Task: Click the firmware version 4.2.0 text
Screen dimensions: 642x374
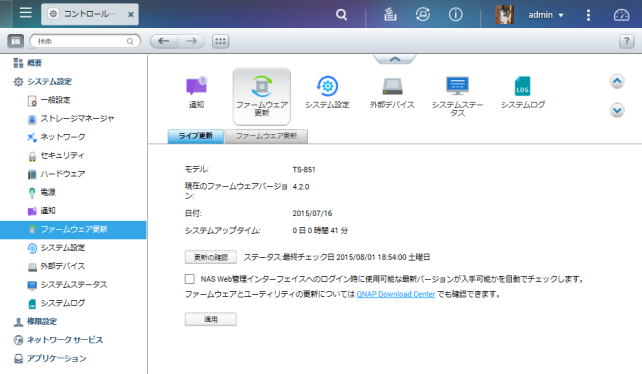Action: [301, 187]
